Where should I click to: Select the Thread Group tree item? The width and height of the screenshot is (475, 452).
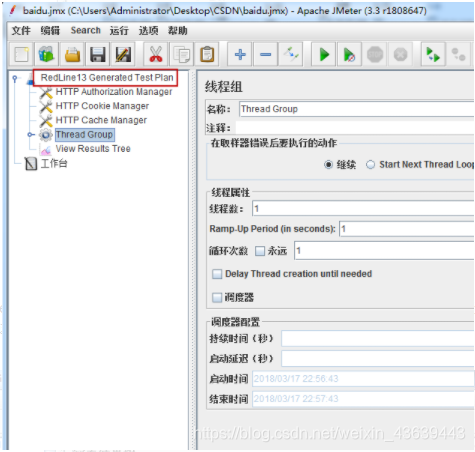tap(84, 135)
